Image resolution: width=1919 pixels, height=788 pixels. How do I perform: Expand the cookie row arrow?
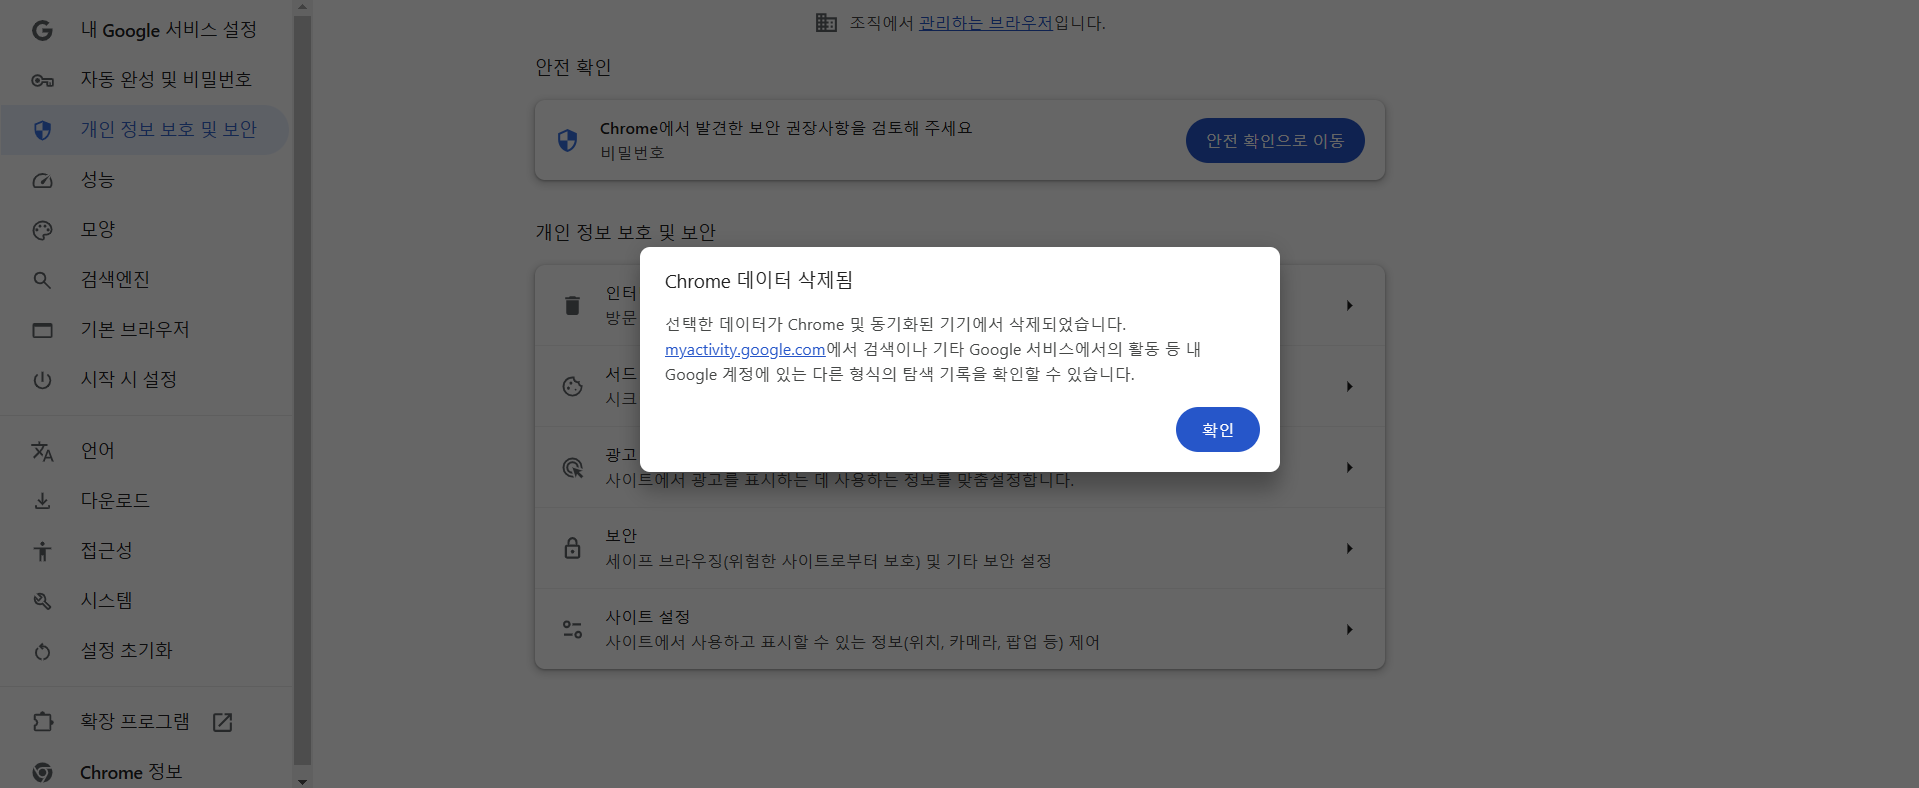coord(1349,386)
